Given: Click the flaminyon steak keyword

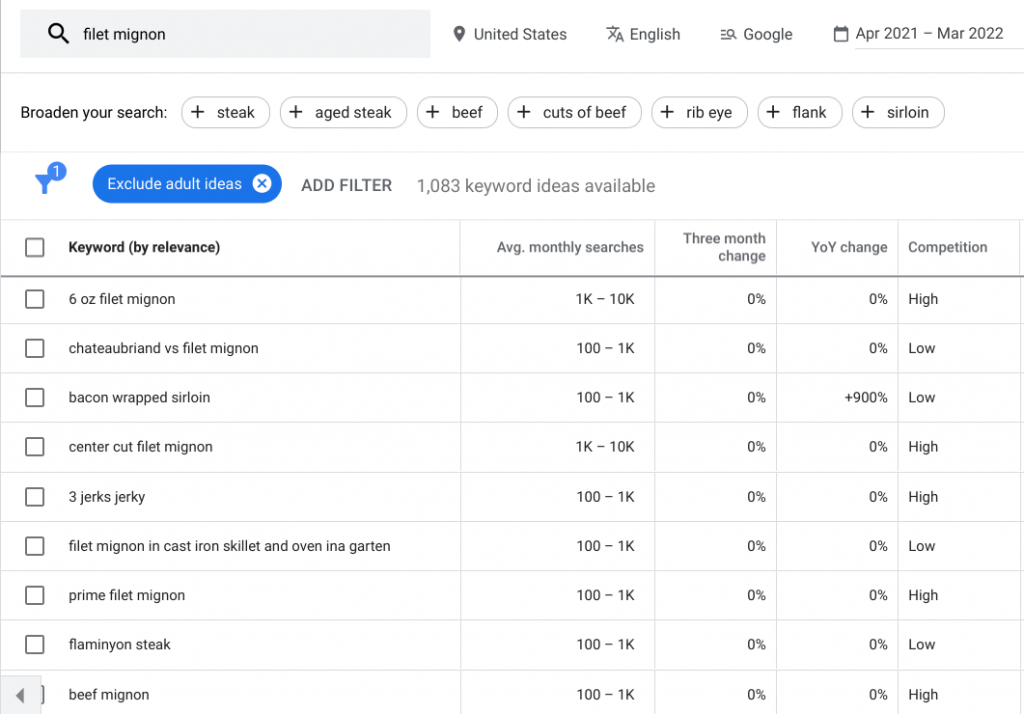Looking at the screenshot, I should 120,645.
